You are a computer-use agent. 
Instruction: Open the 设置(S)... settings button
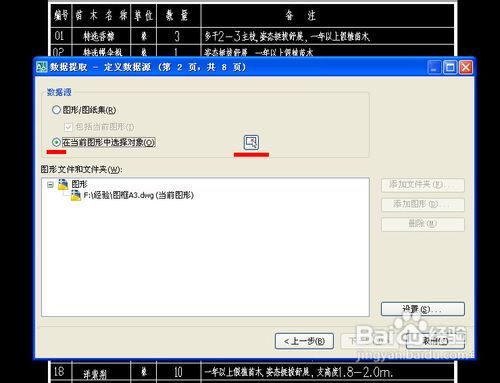[423, 309]
